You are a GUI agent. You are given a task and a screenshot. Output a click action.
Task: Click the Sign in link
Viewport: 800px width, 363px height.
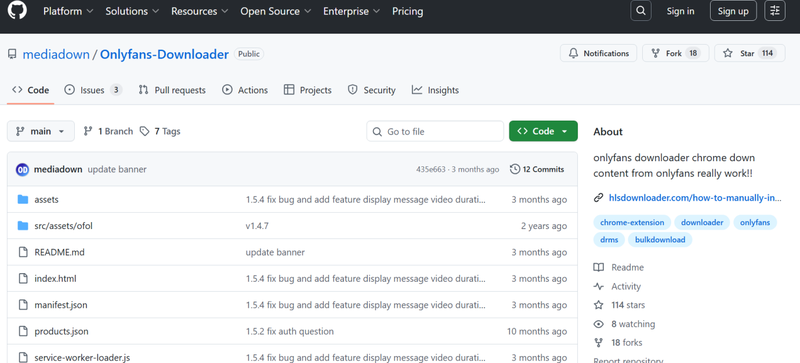(x=680, y=11)
